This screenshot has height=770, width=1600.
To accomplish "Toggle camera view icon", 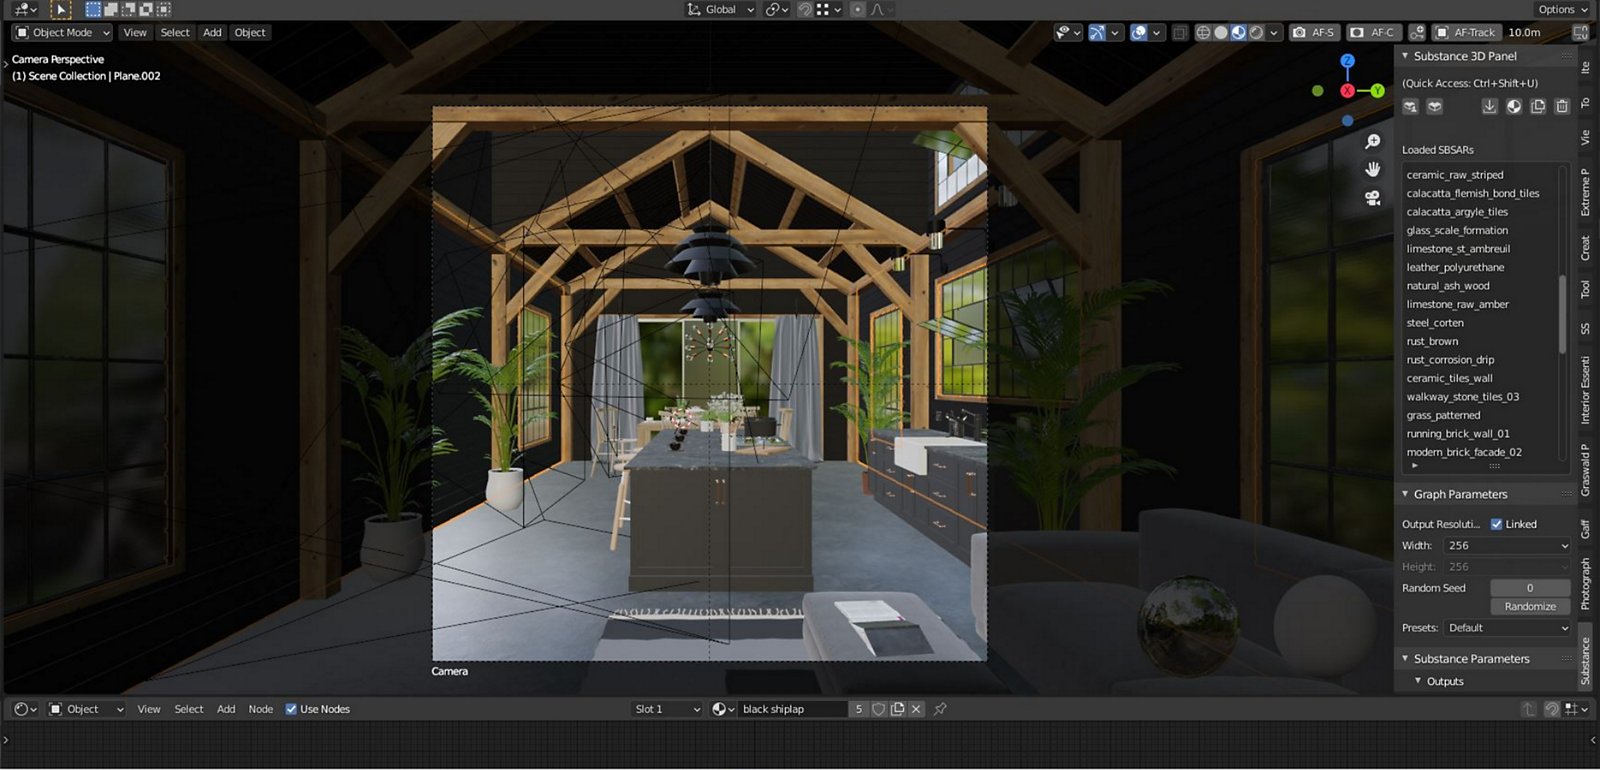I will 1373,198.
